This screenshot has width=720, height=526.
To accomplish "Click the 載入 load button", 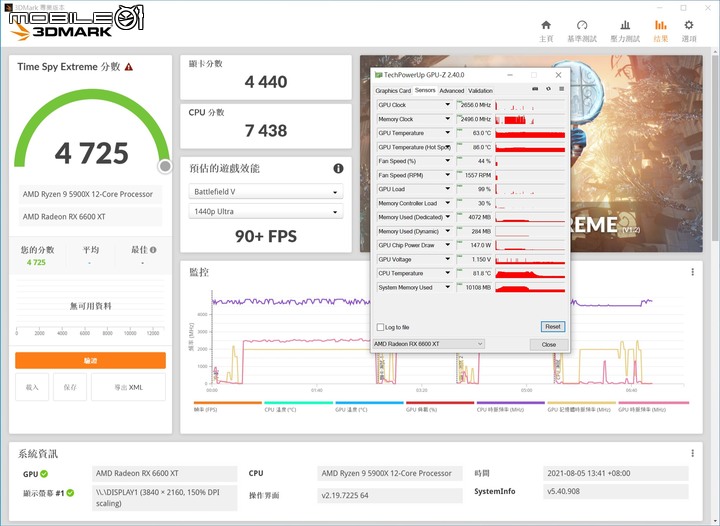I will (32, 387).
